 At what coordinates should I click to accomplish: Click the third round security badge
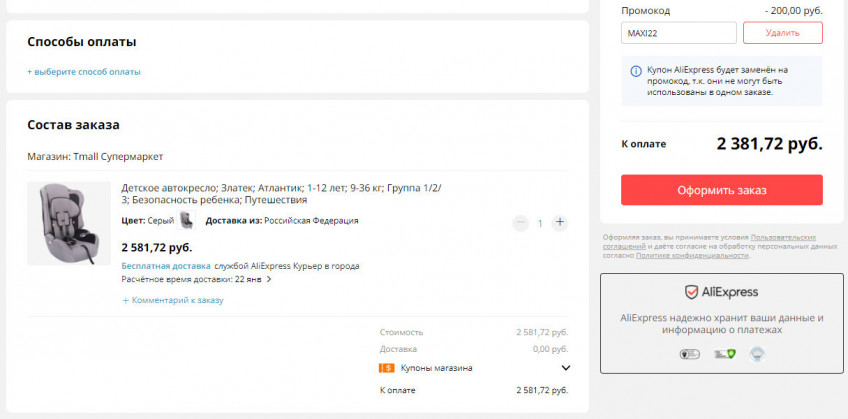(756, 354)
